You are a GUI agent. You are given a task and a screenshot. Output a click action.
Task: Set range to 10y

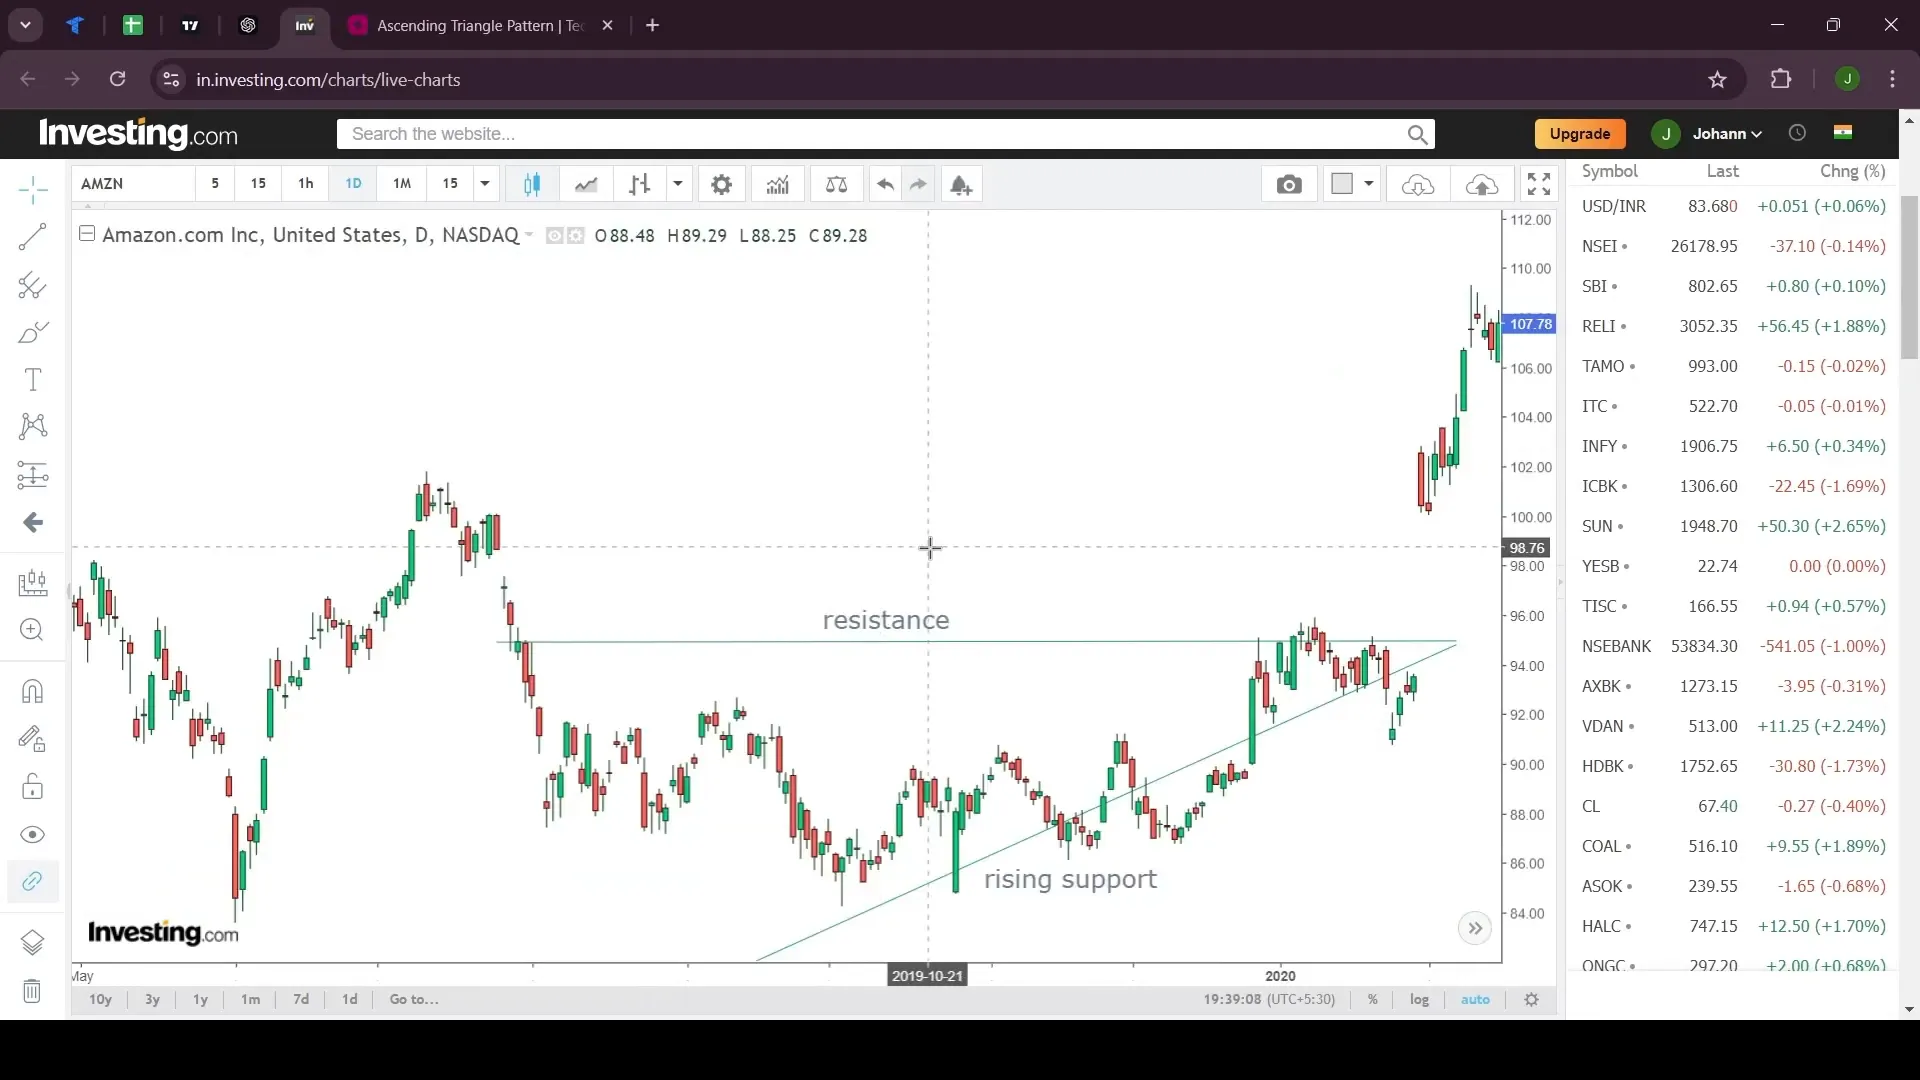pos(100,999)
